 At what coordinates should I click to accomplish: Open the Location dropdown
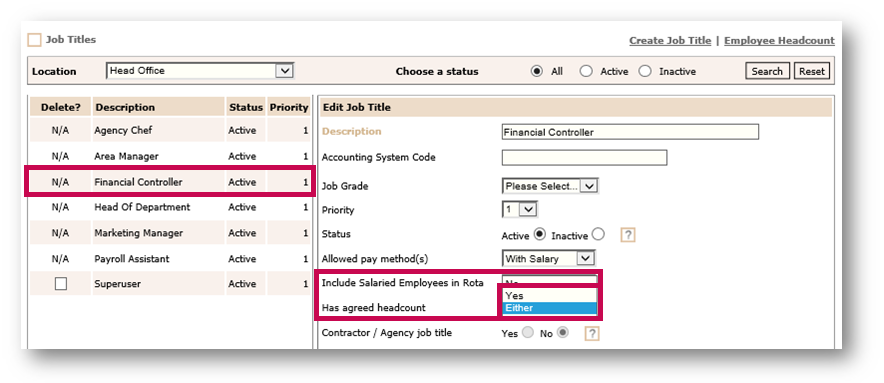click(200, 71)
